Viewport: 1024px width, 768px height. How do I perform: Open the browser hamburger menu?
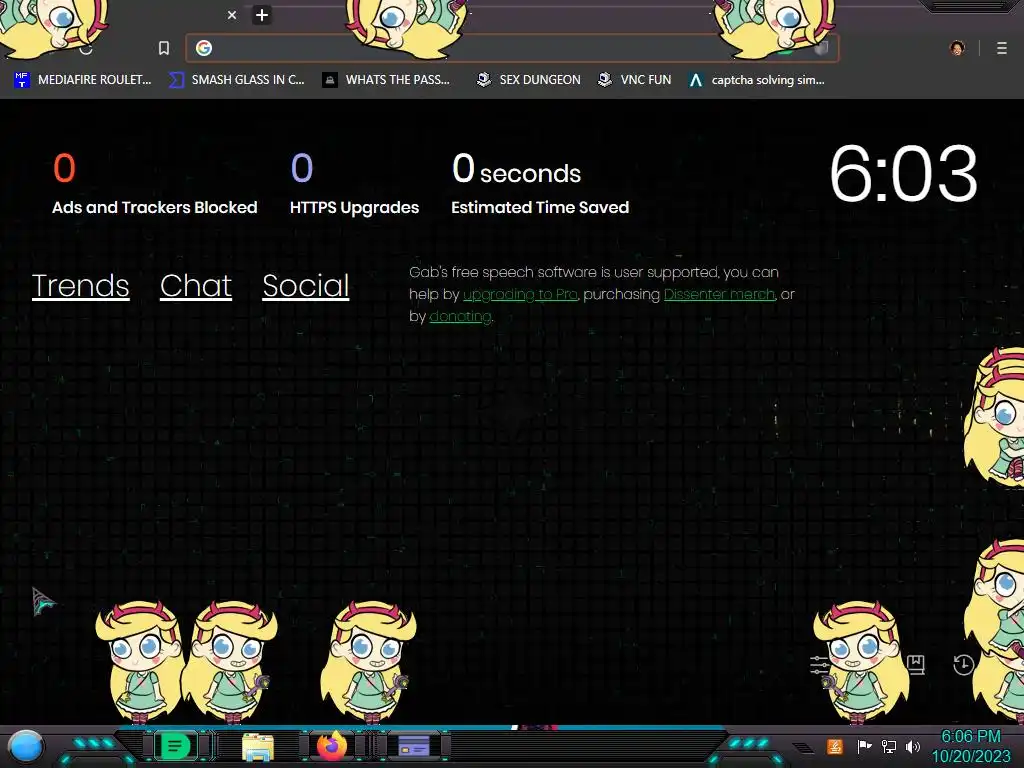[x=1002, y=48]
